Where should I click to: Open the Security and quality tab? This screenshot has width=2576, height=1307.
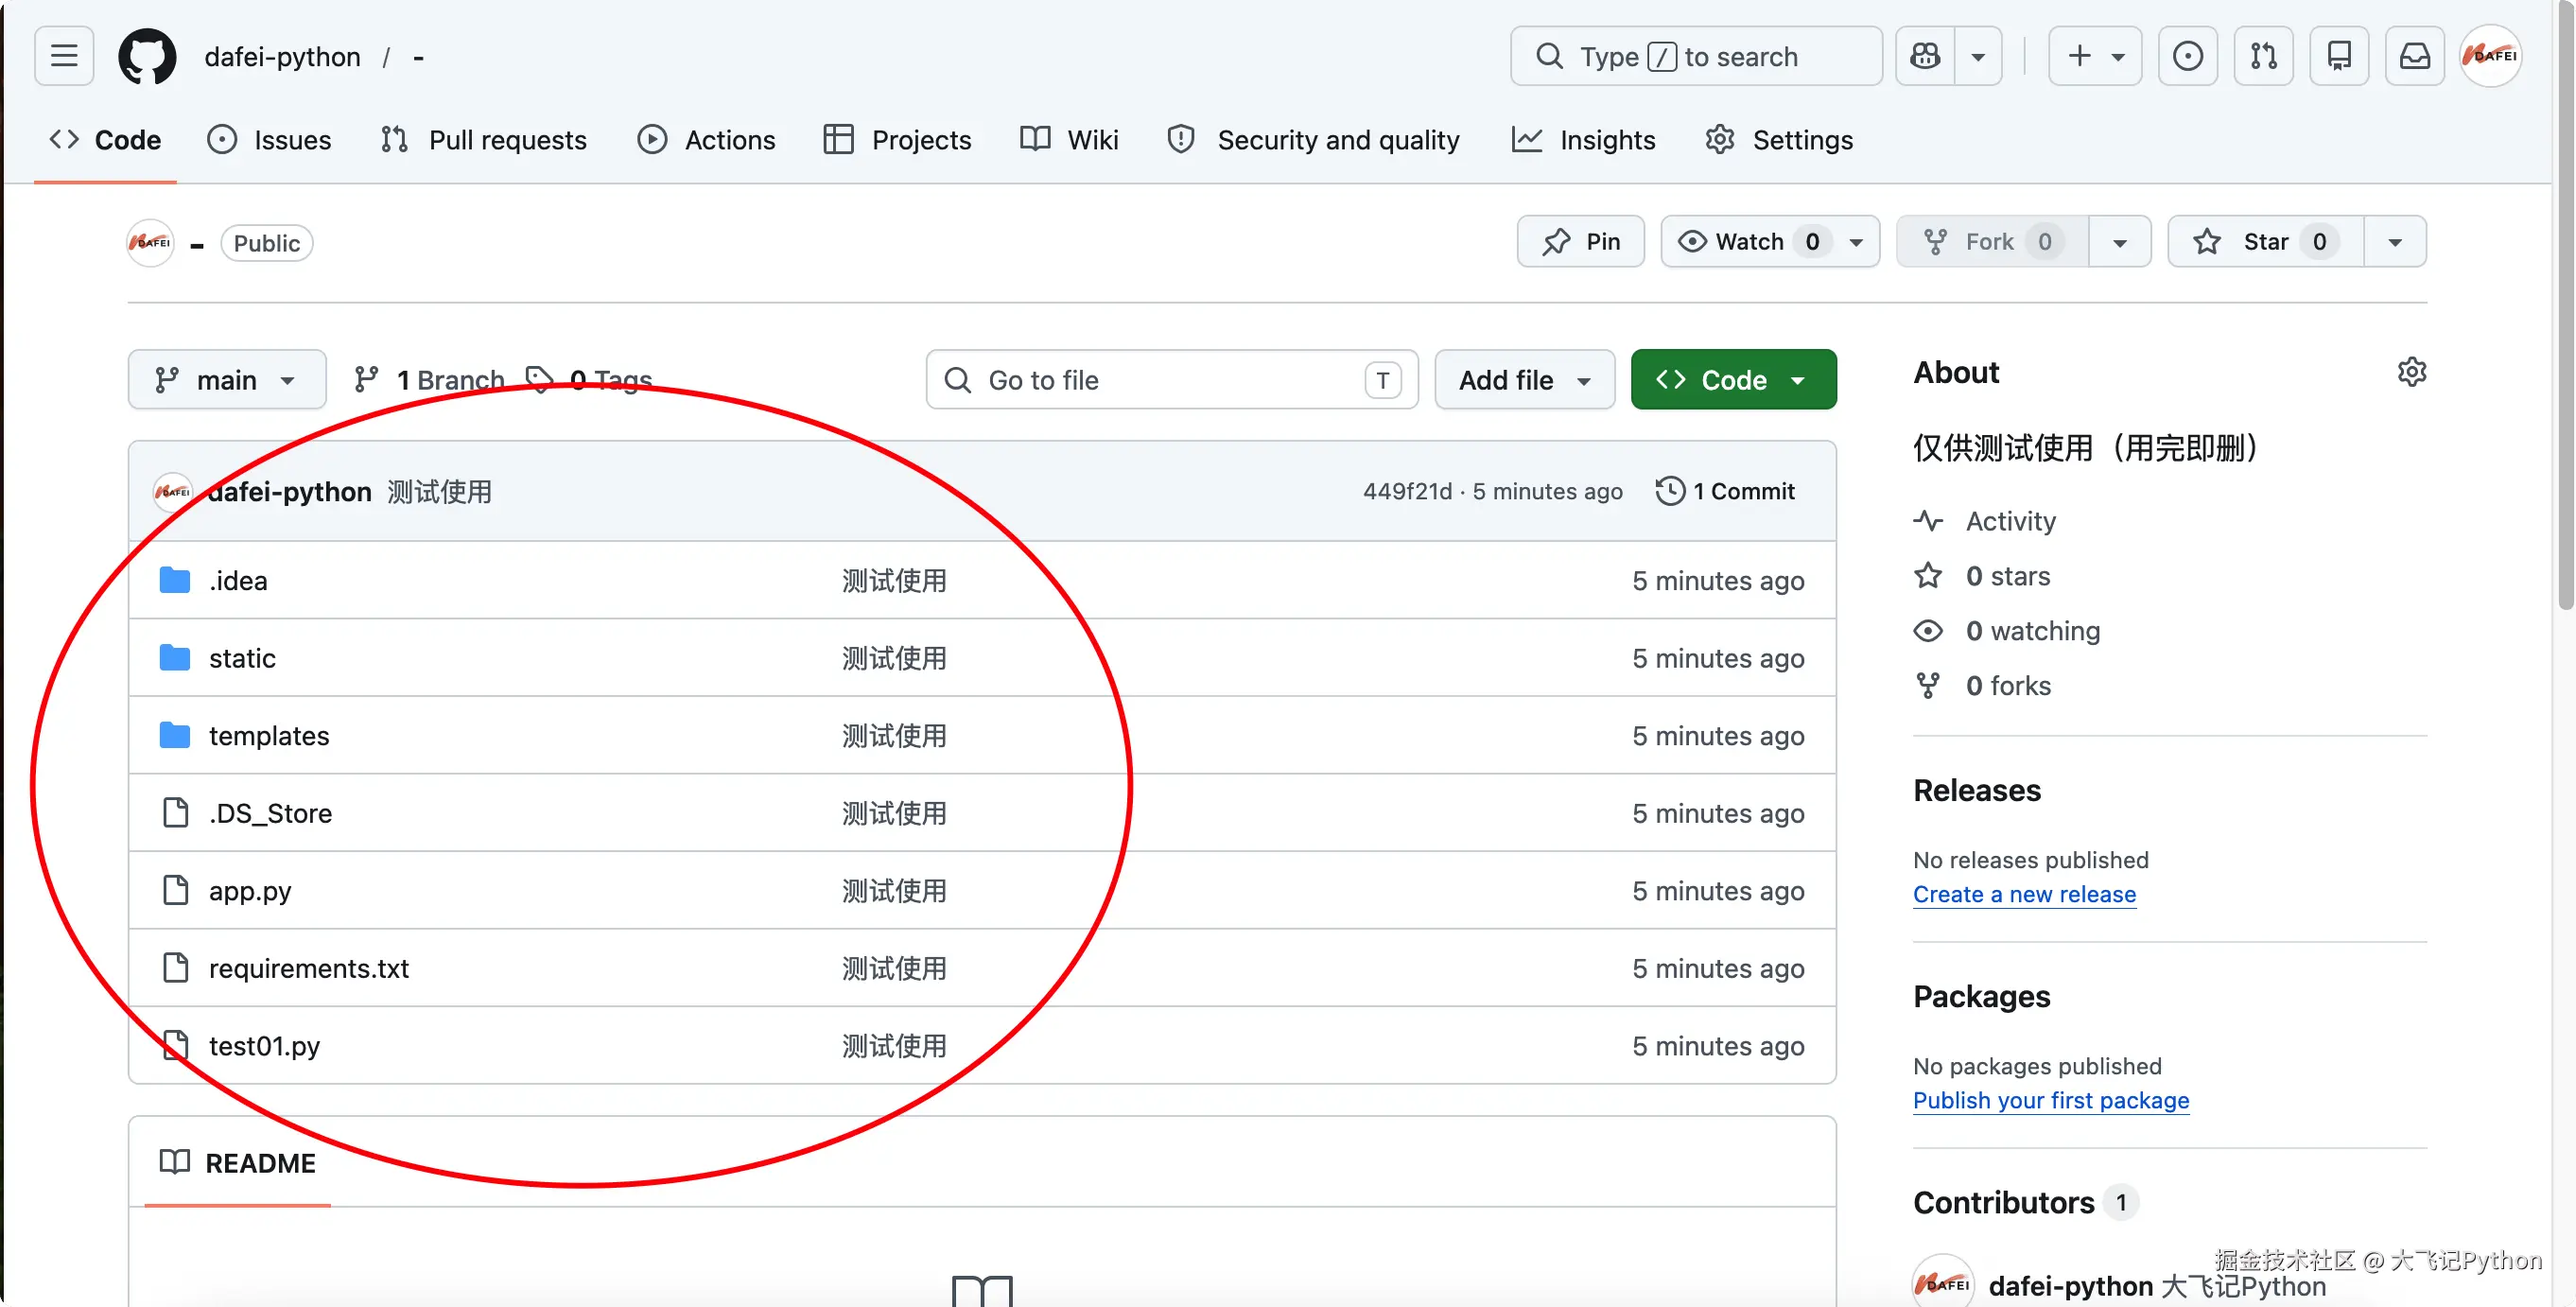[x=1313, y=139]
